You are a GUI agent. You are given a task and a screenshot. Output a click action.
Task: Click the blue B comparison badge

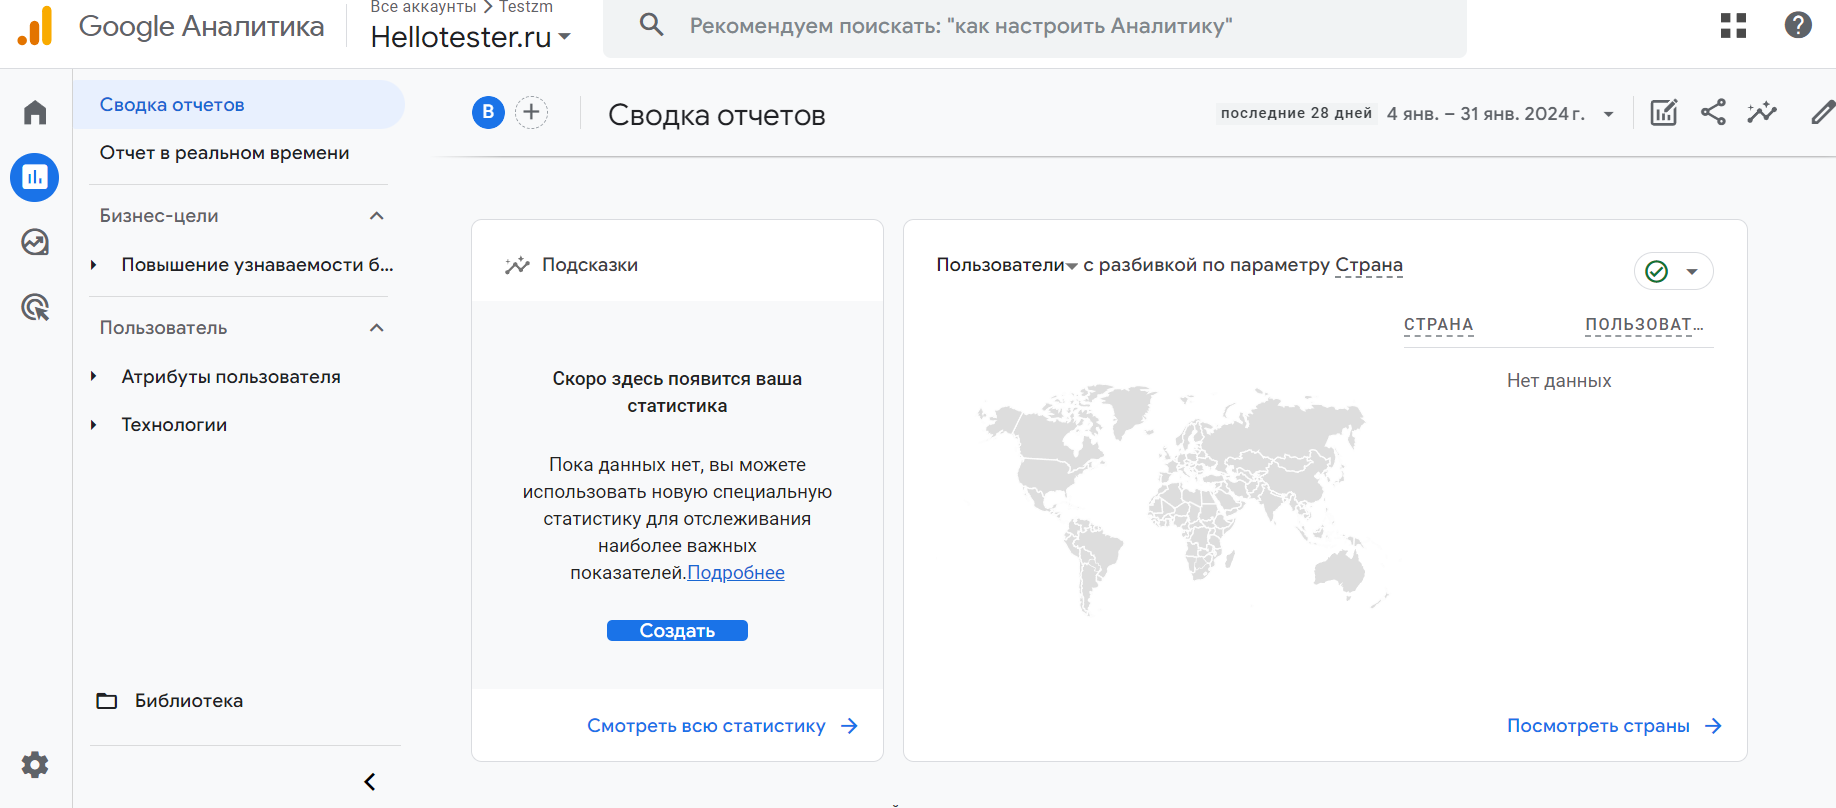[x=488, y=112]
